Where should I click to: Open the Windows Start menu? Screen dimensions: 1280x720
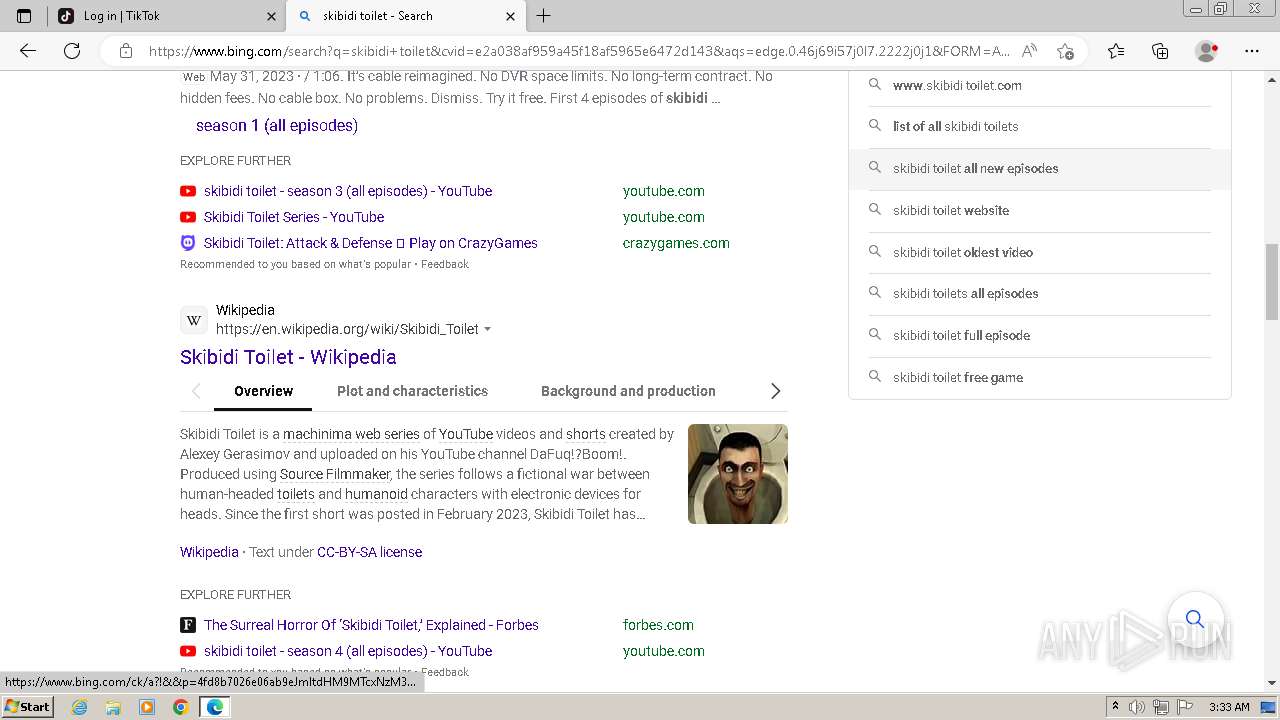[x=28, y=707]
